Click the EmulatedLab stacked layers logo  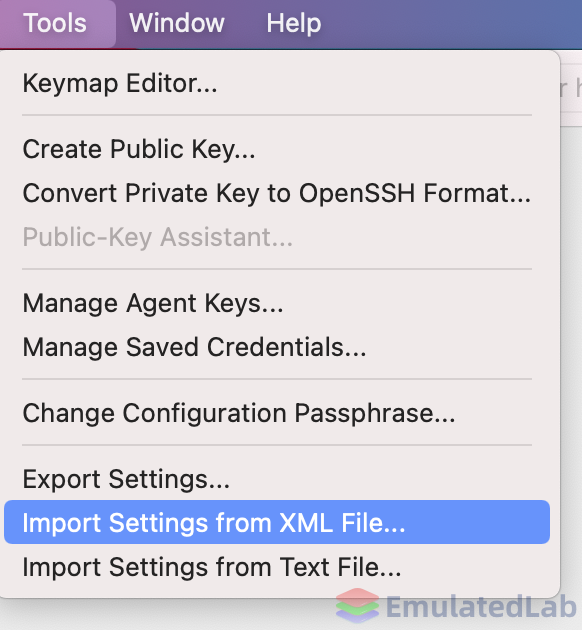[x=357, y=605]
